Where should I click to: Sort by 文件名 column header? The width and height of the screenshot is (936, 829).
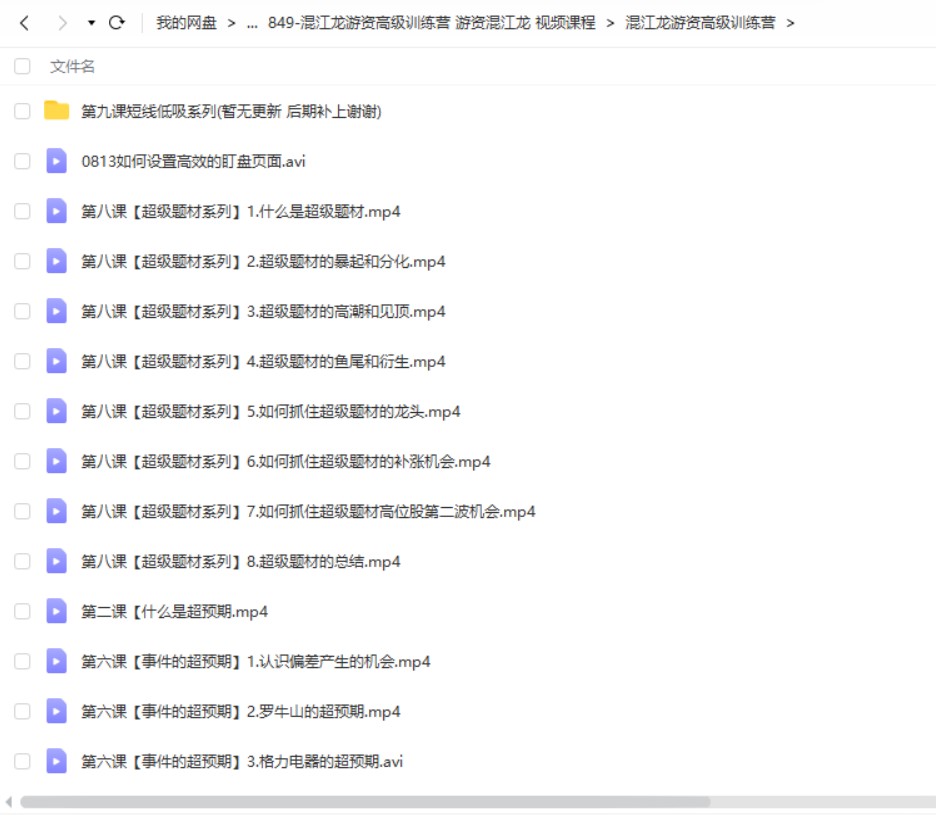[72, 66]
